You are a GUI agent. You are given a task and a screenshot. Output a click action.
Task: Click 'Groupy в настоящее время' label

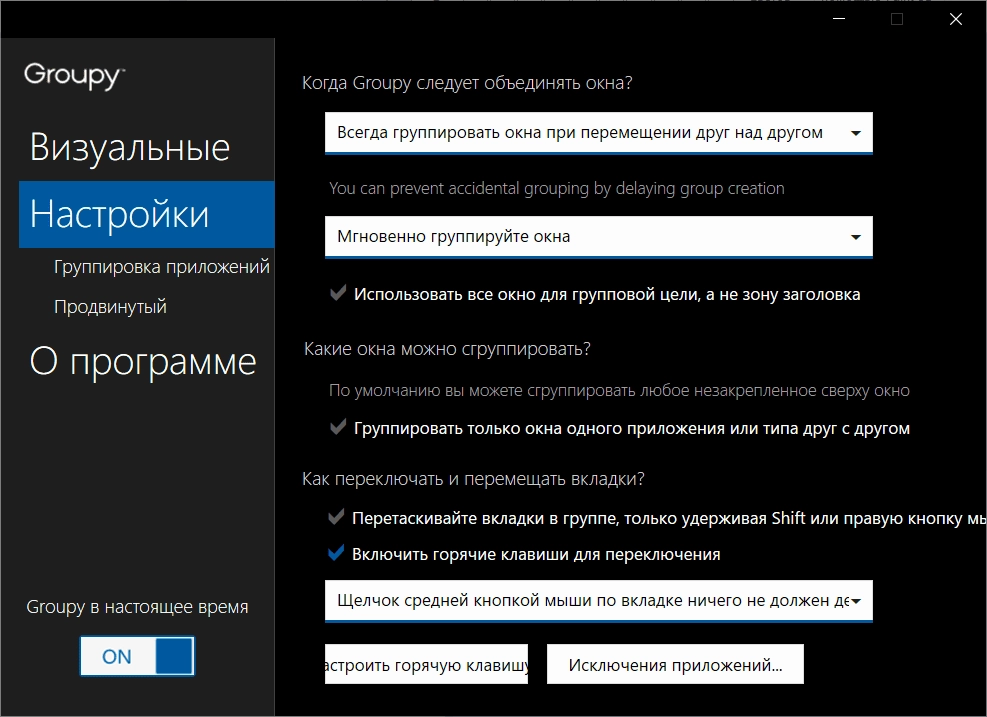137,607
